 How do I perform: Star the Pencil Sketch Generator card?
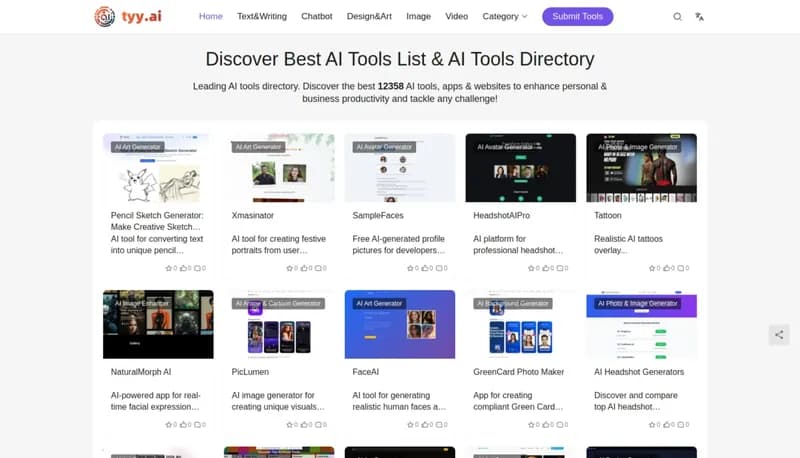click(x=168, y=268)
